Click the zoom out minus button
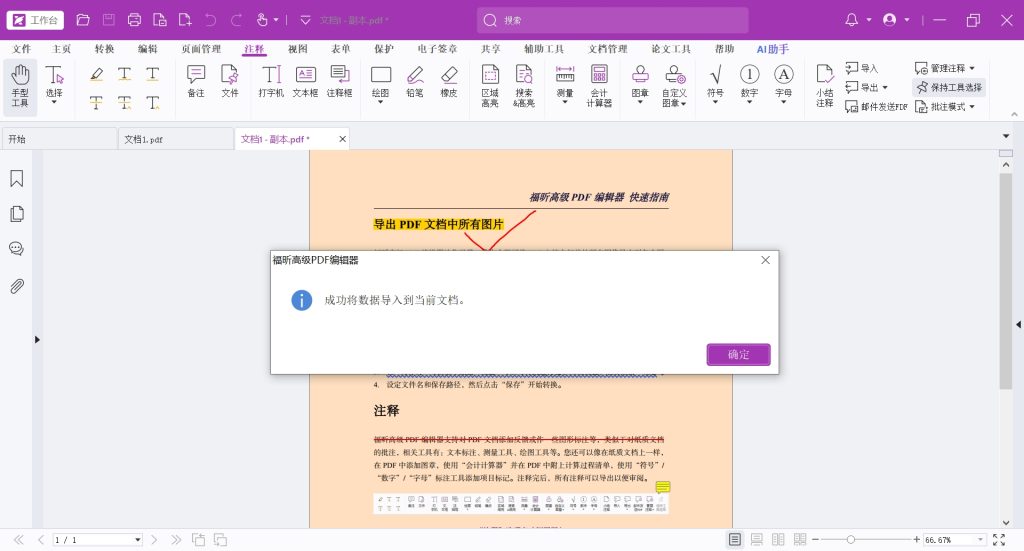This screenshot has width=1024, height=551. click(x=815, y=540)
